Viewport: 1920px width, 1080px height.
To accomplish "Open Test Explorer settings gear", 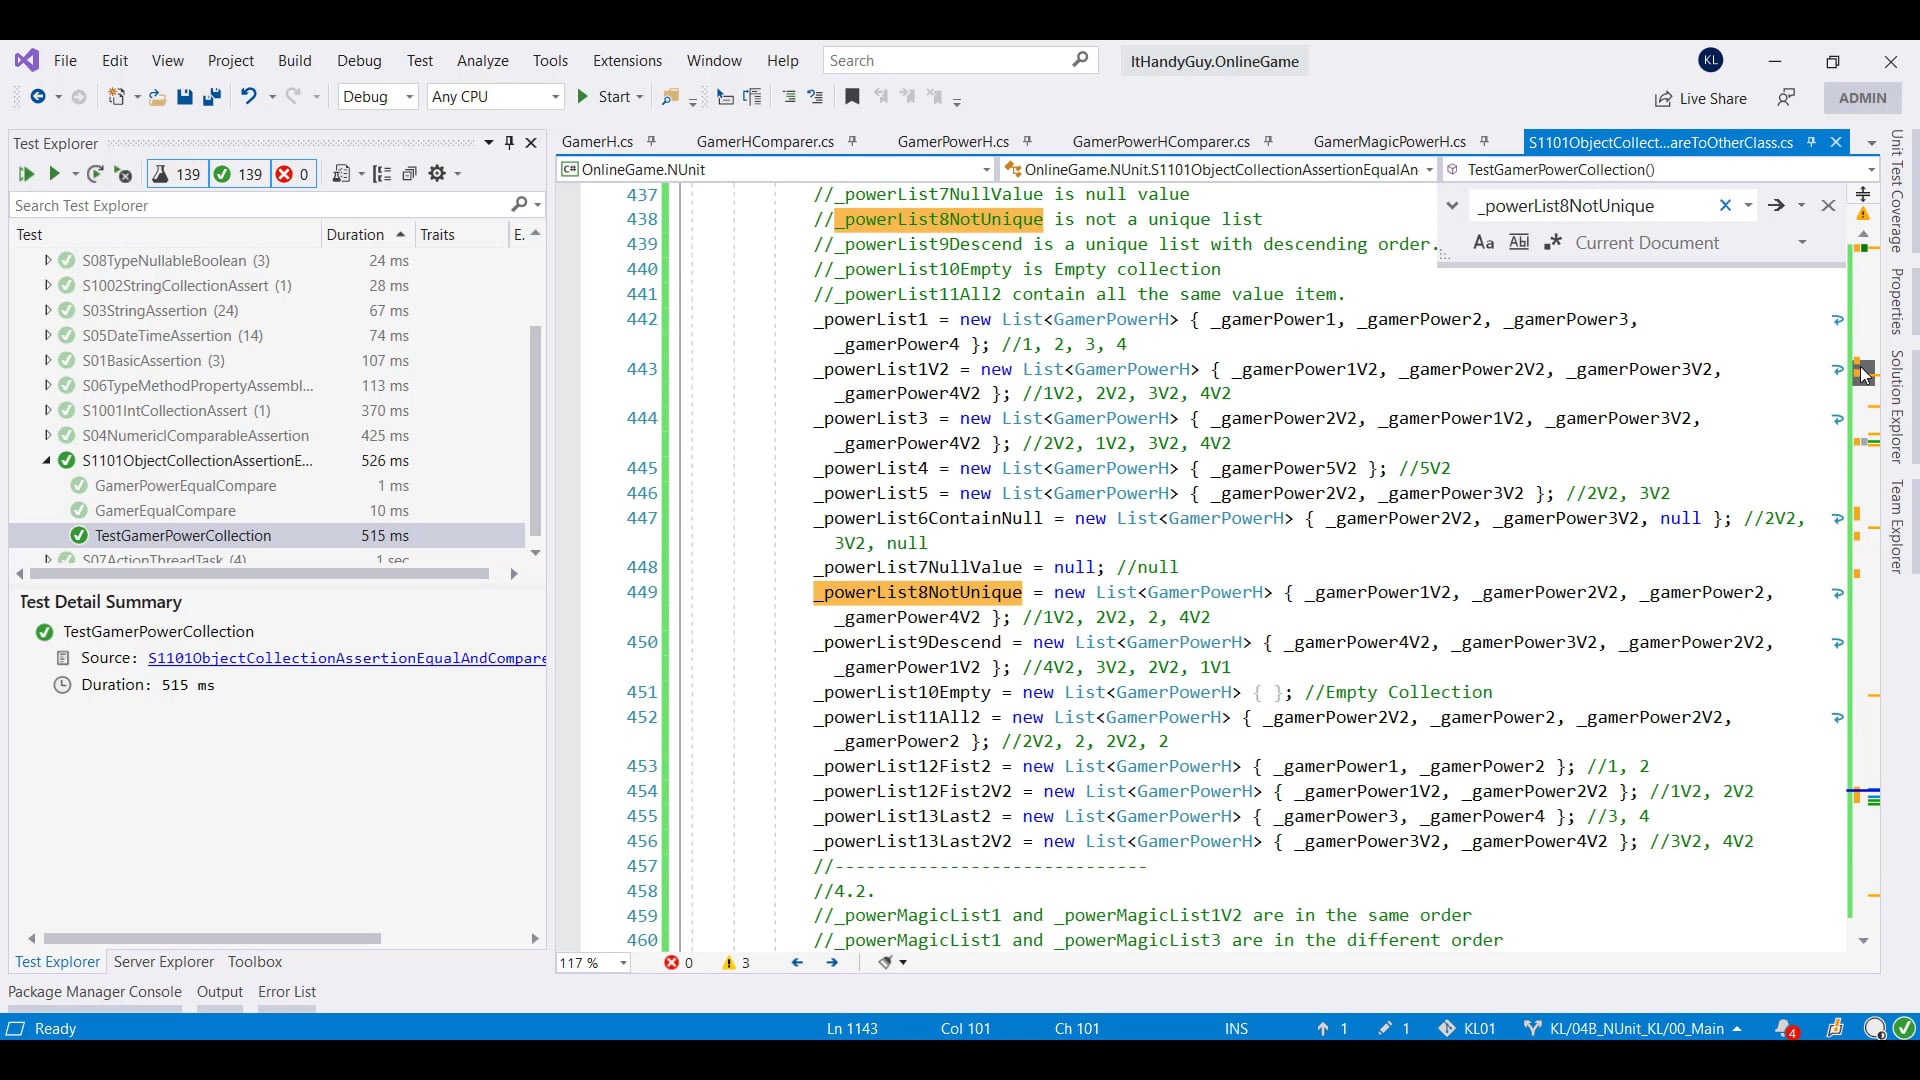I will tap(437, 174).
